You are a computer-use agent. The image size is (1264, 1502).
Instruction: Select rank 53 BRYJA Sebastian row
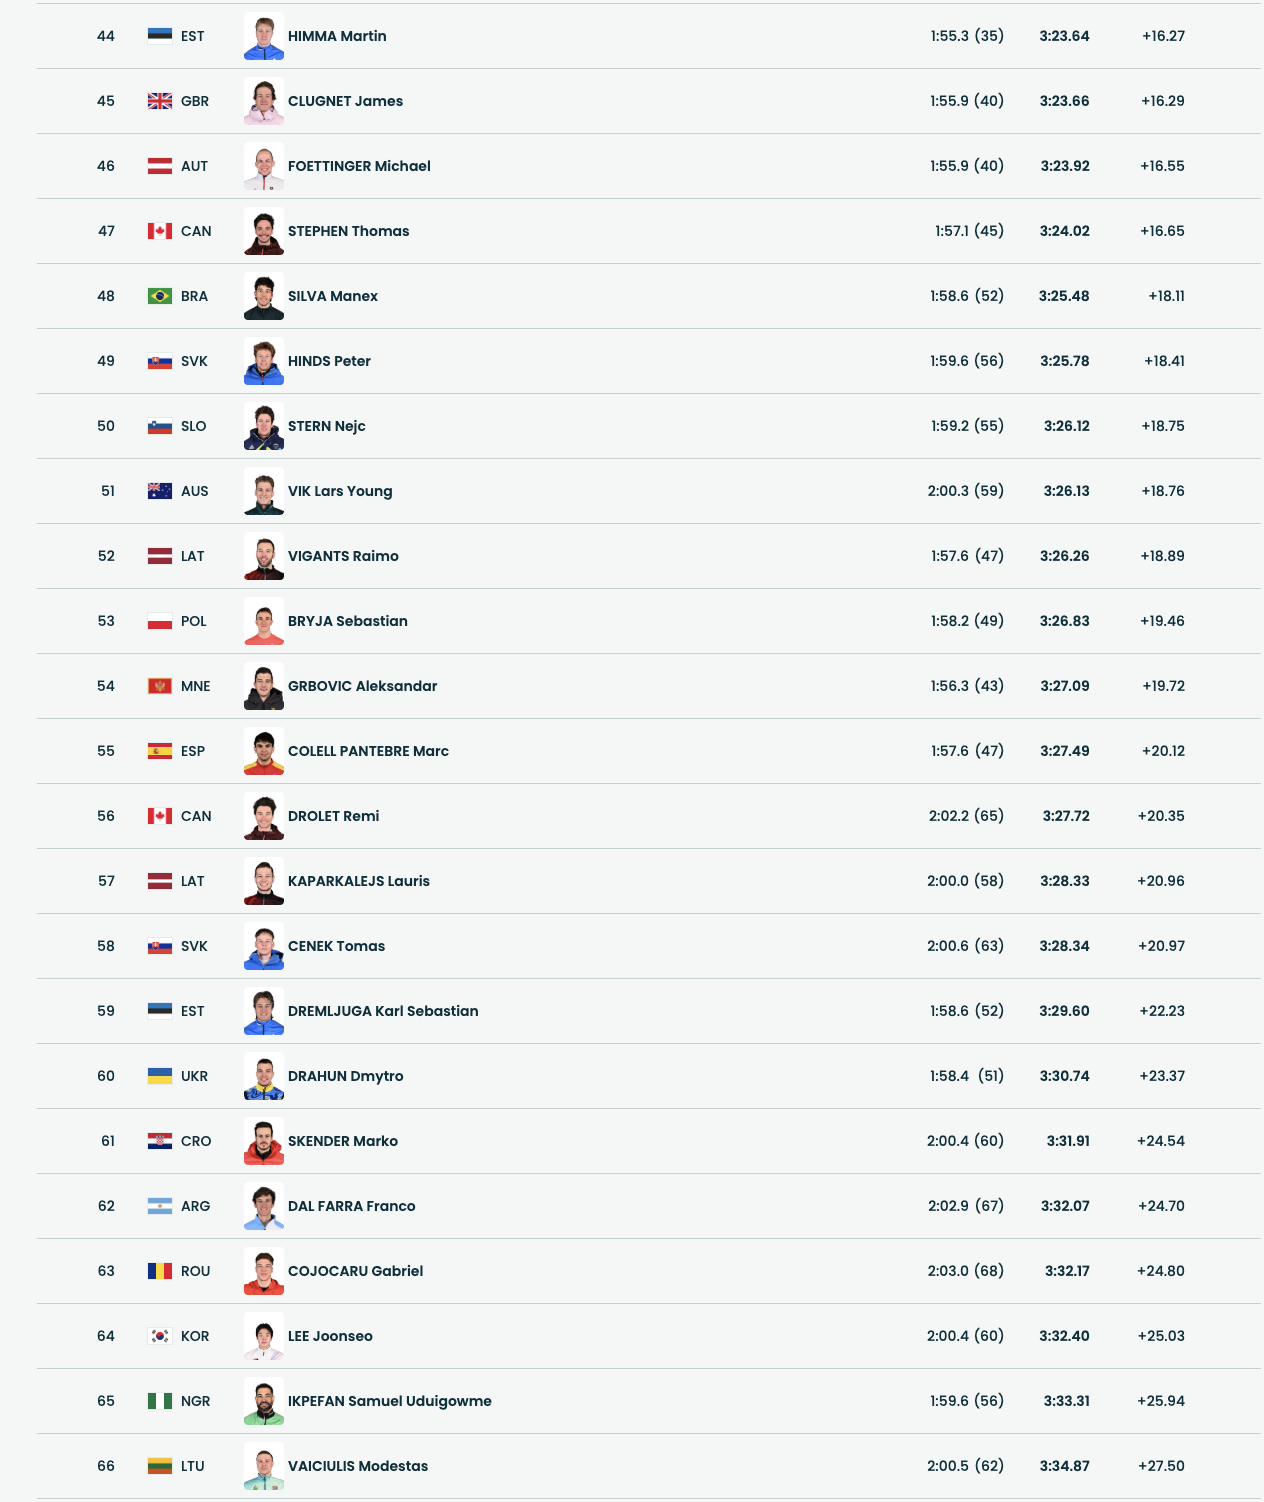tap(650, 621)
